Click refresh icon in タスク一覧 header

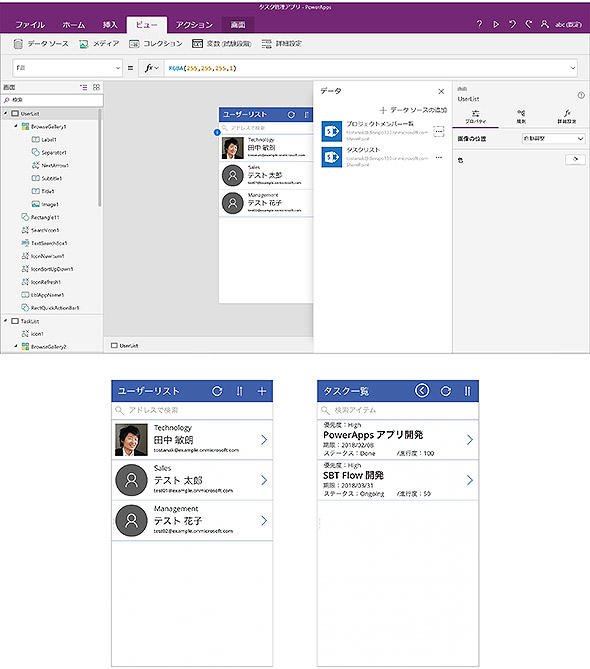coord(445,391)
